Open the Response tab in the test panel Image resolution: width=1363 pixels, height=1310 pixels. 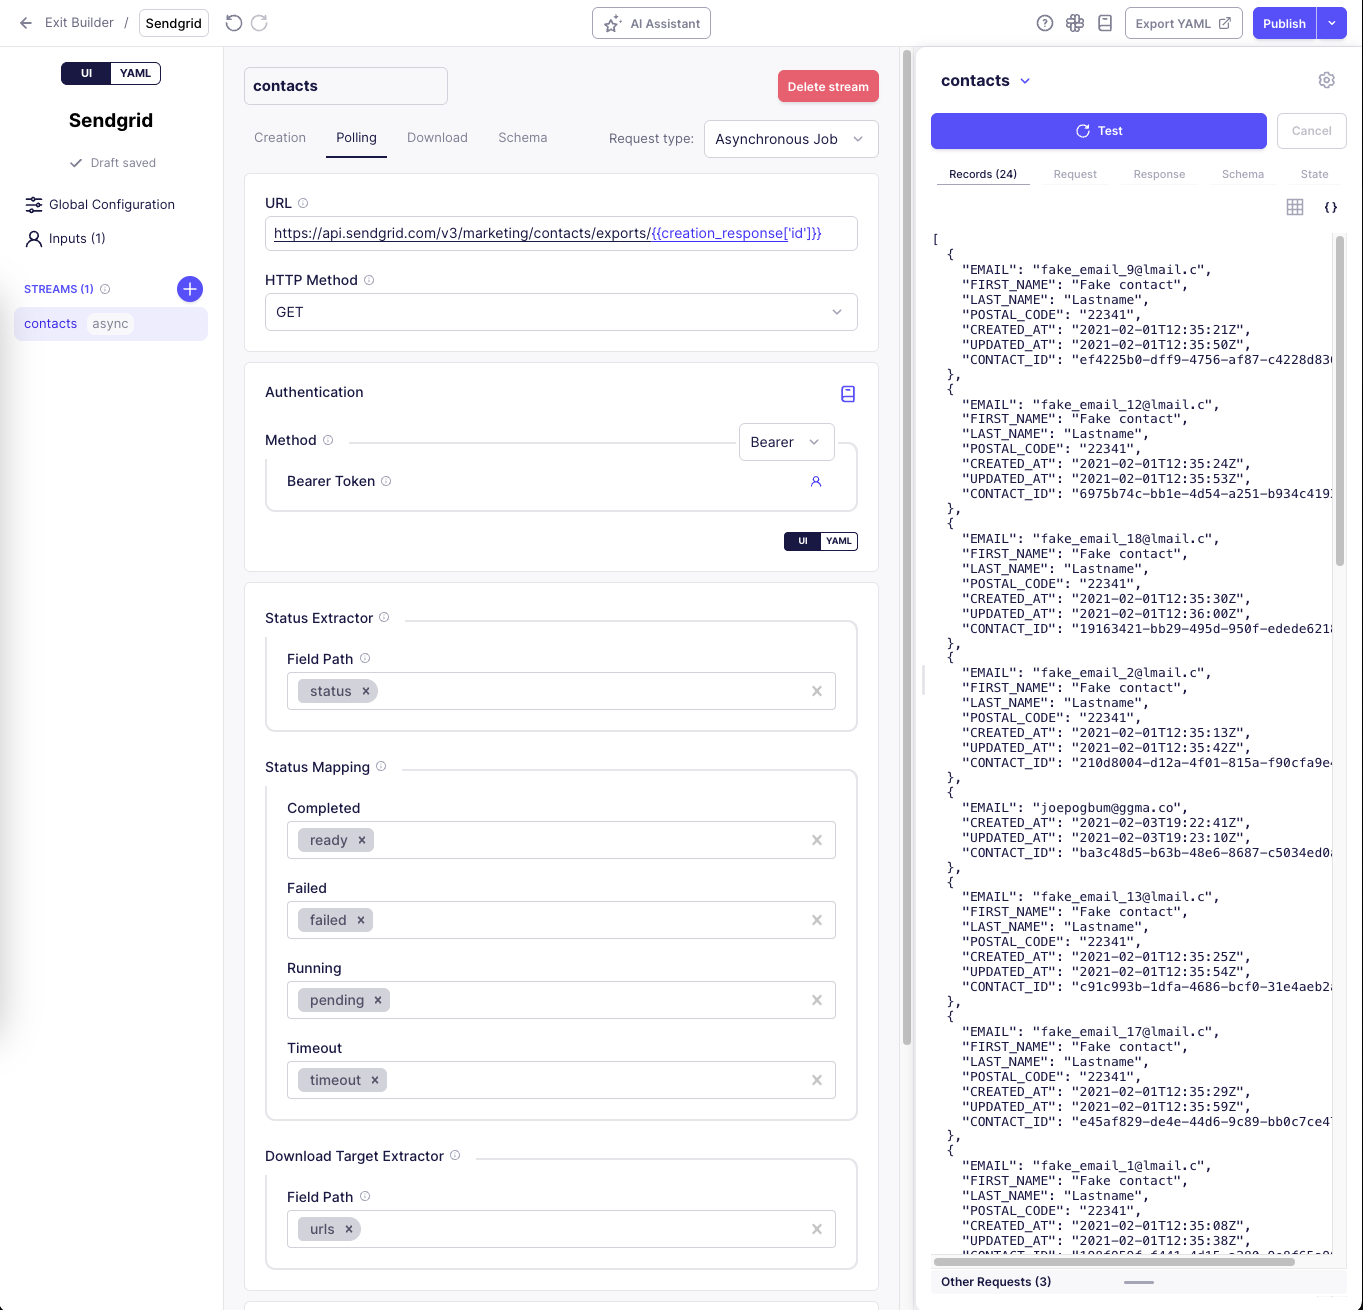[1159, 174]
